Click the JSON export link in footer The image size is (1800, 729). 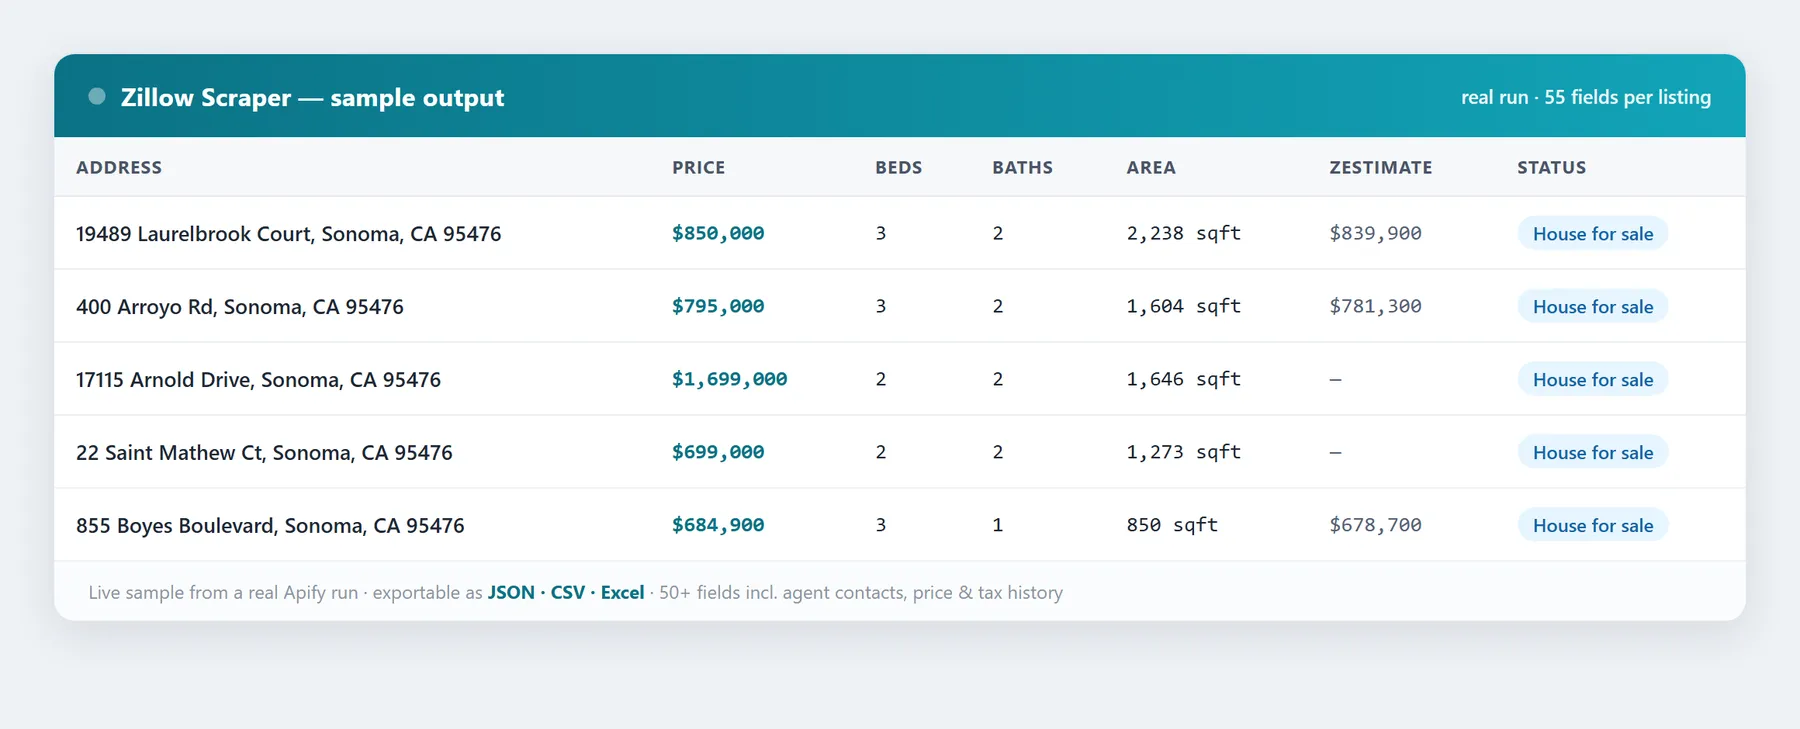(x=511, y=592)
